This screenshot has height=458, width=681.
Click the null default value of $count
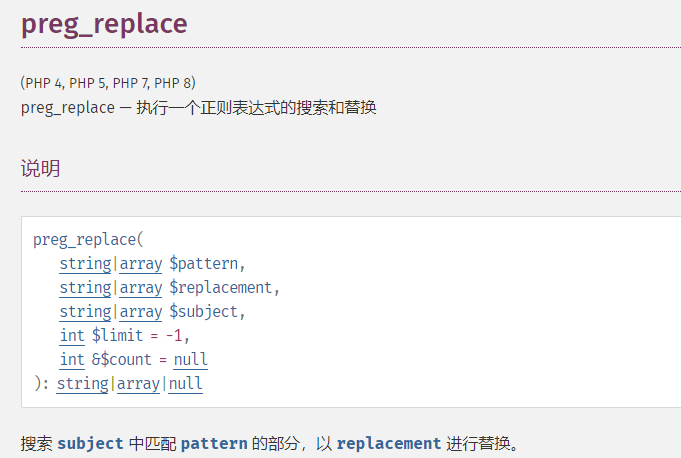(190, 360)
